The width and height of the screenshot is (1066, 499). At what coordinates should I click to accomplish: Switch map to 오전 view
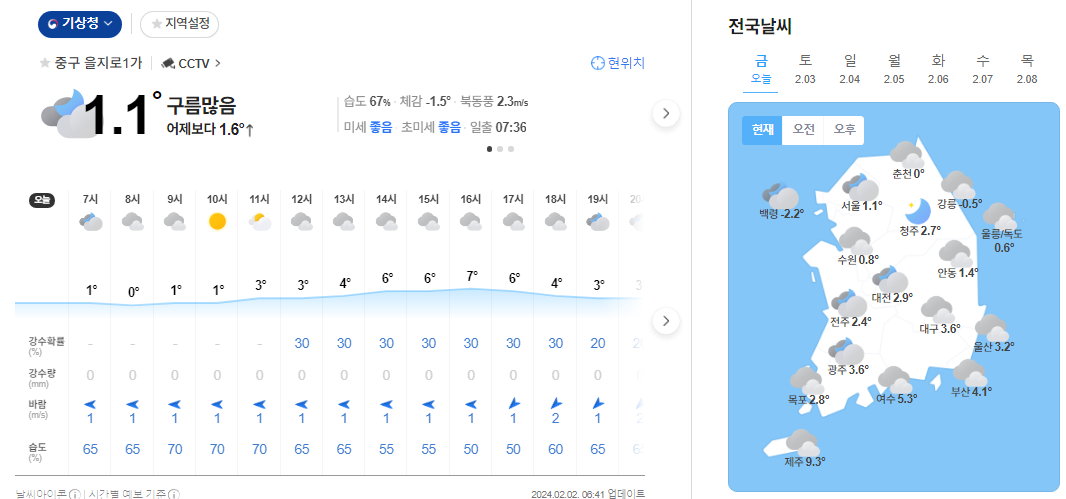click(804, 131)
